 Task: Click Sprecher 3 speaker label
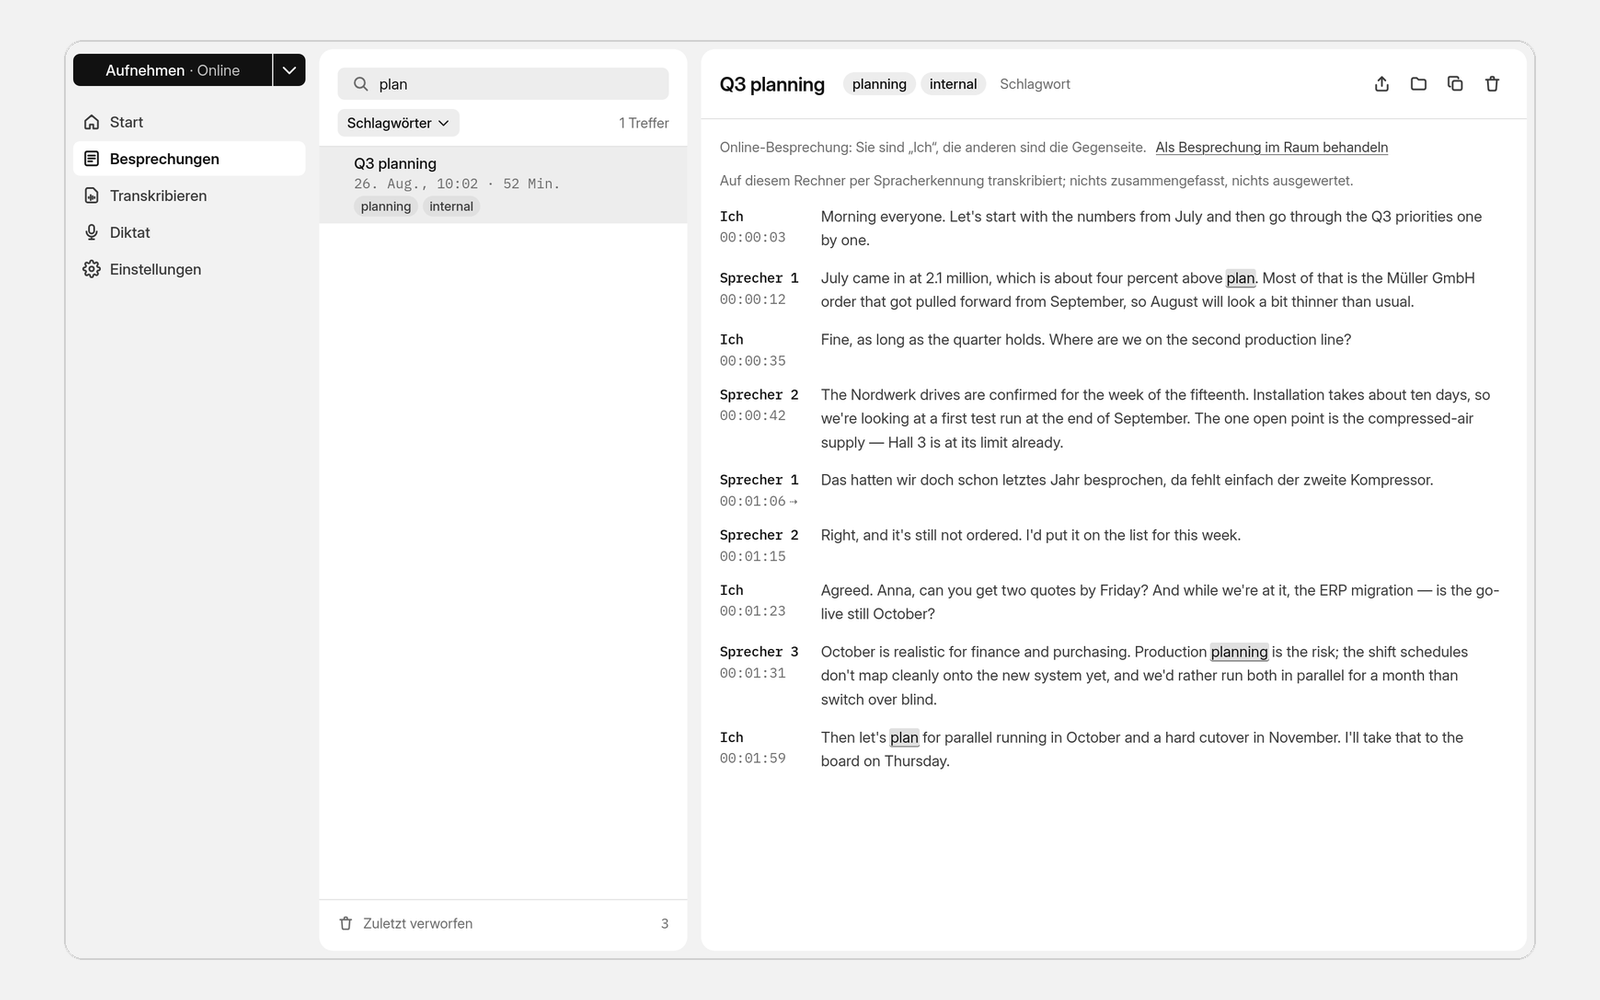759,652
